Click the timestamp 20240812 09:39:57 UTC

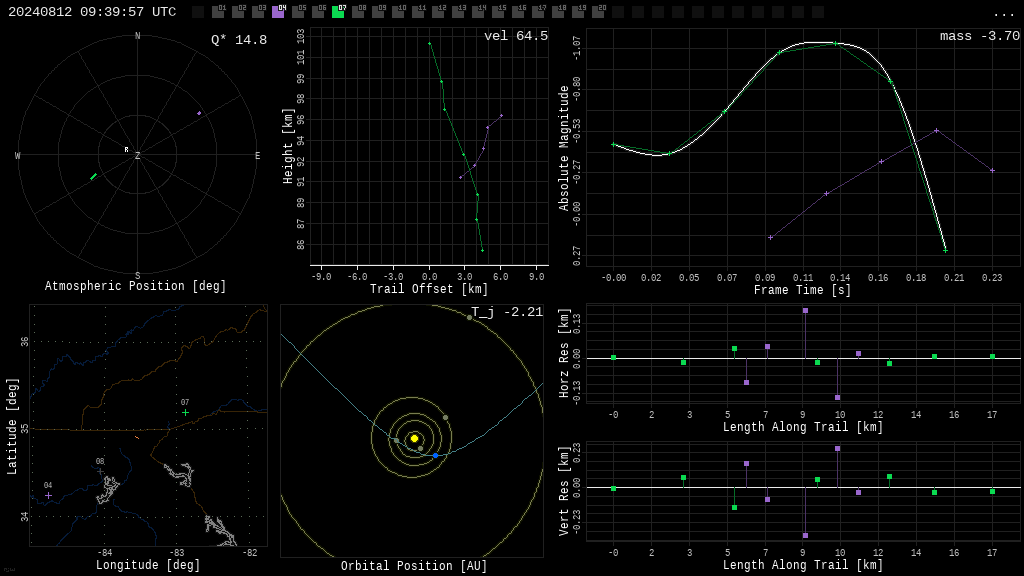pyautogui.click(x=92, y=12)
